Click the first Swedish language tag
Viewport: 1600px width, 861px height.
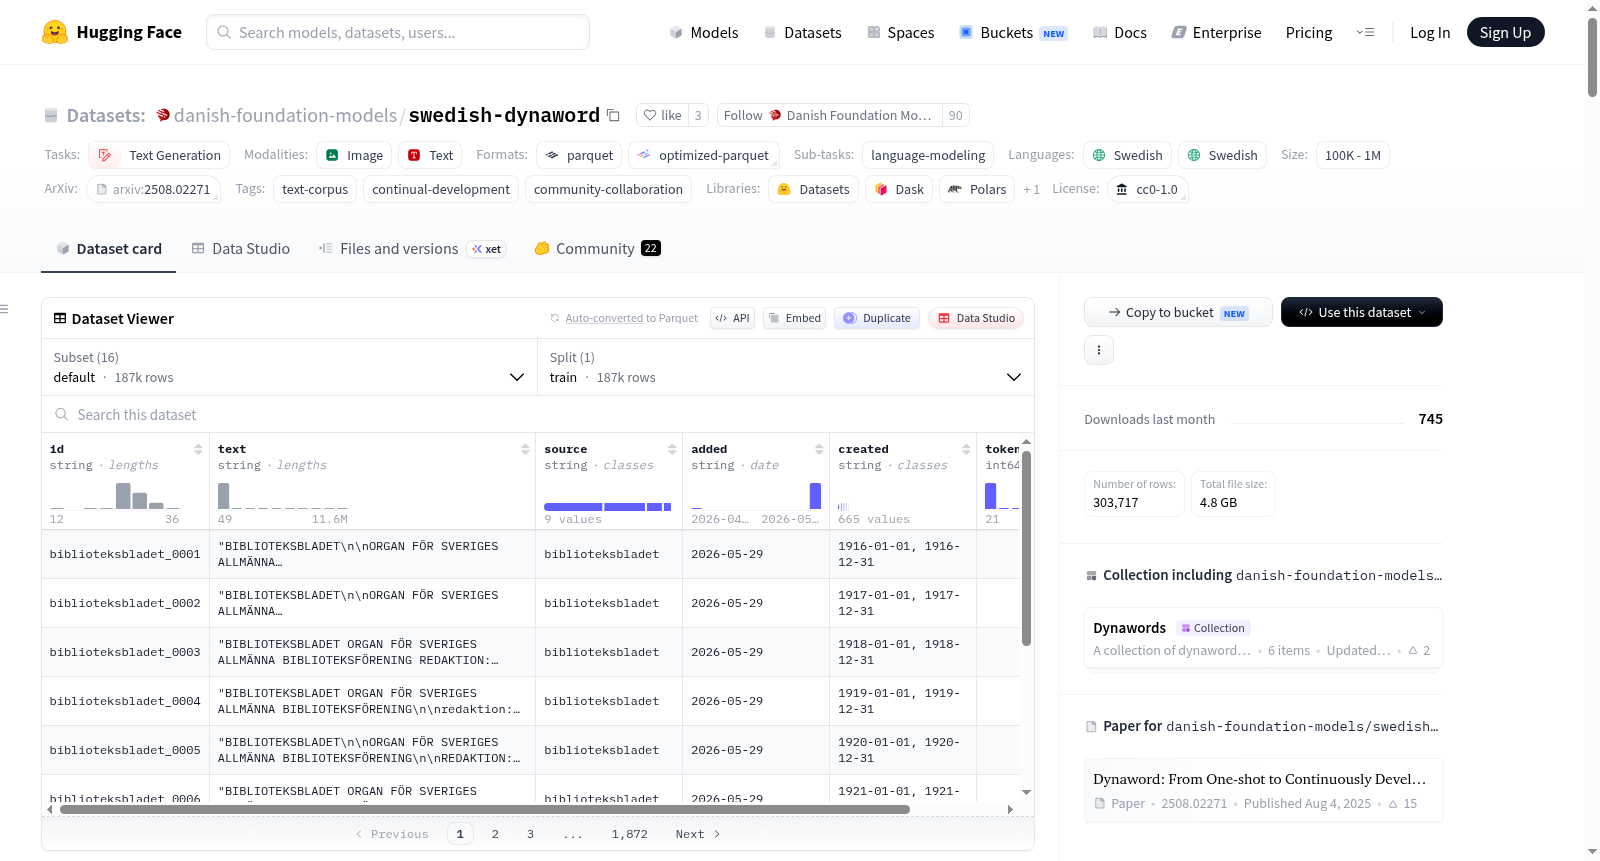(1127, 155)
